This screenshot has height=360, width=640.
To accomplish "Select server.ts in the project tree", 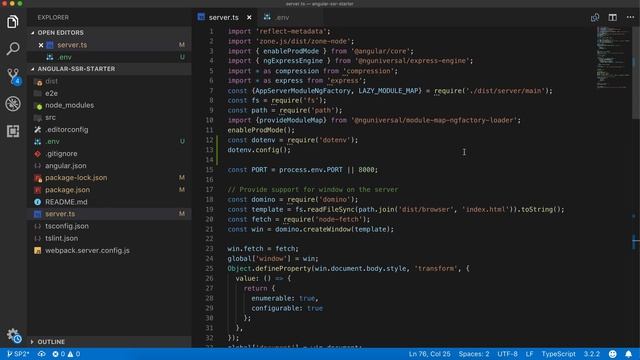I will coord(110,214).
